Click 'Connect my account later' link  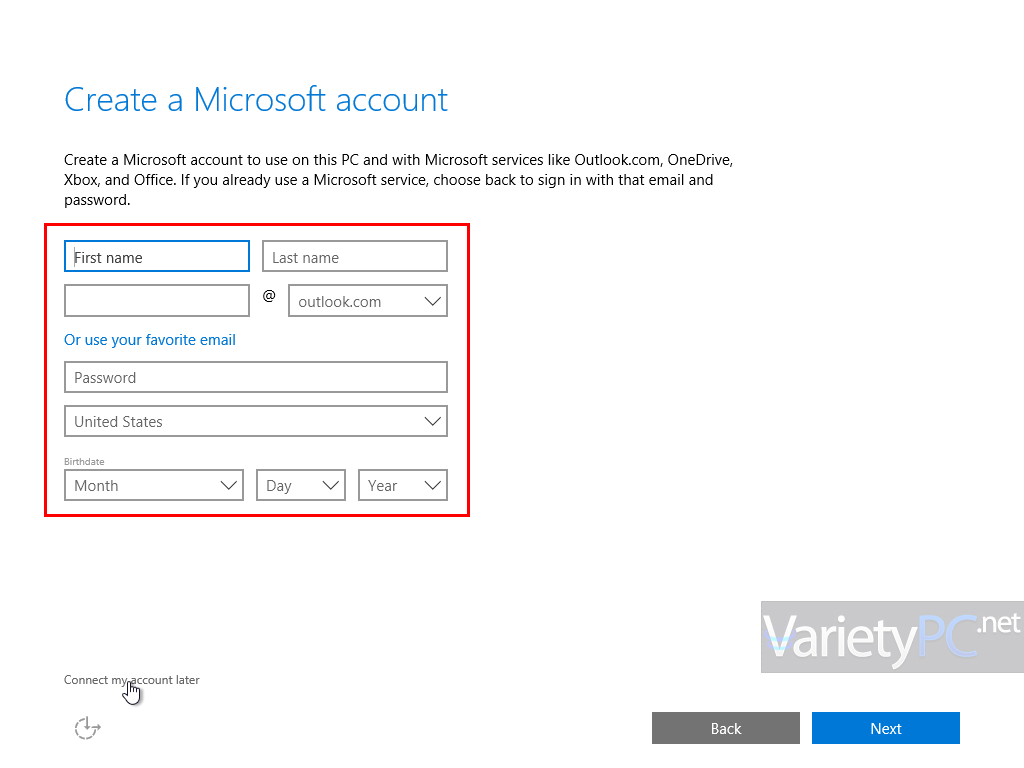131,680
